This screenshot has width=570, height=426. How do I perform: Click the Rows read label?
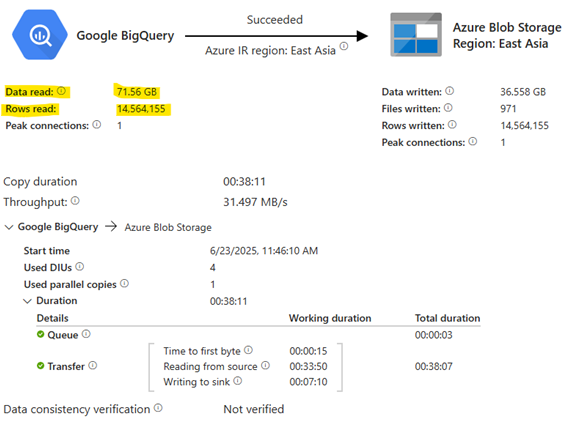pyautogui.click(x=31, y=109)
